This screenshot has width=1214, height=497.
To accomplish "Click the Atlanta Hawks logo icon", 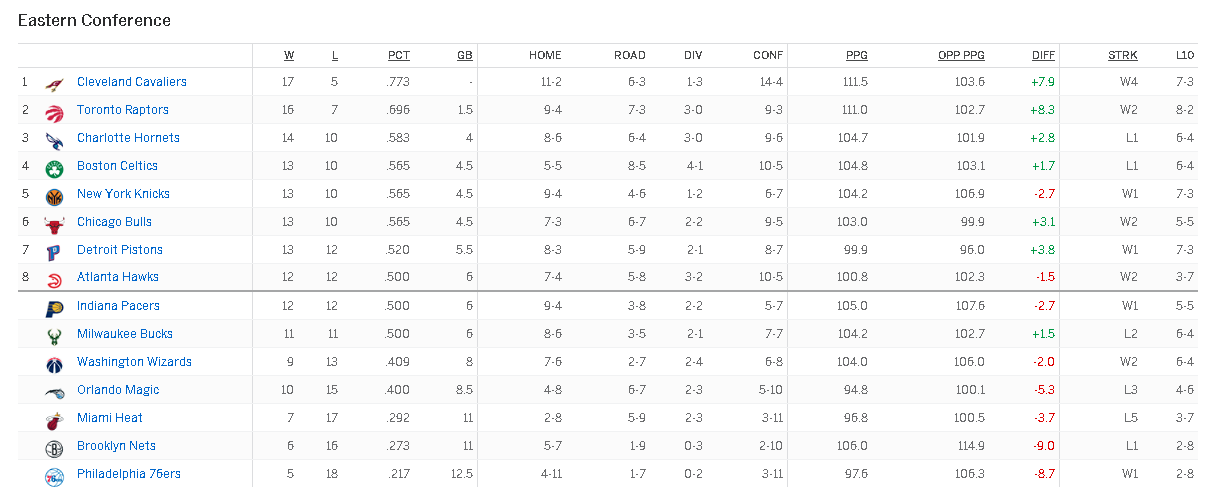I will point(54,279).
